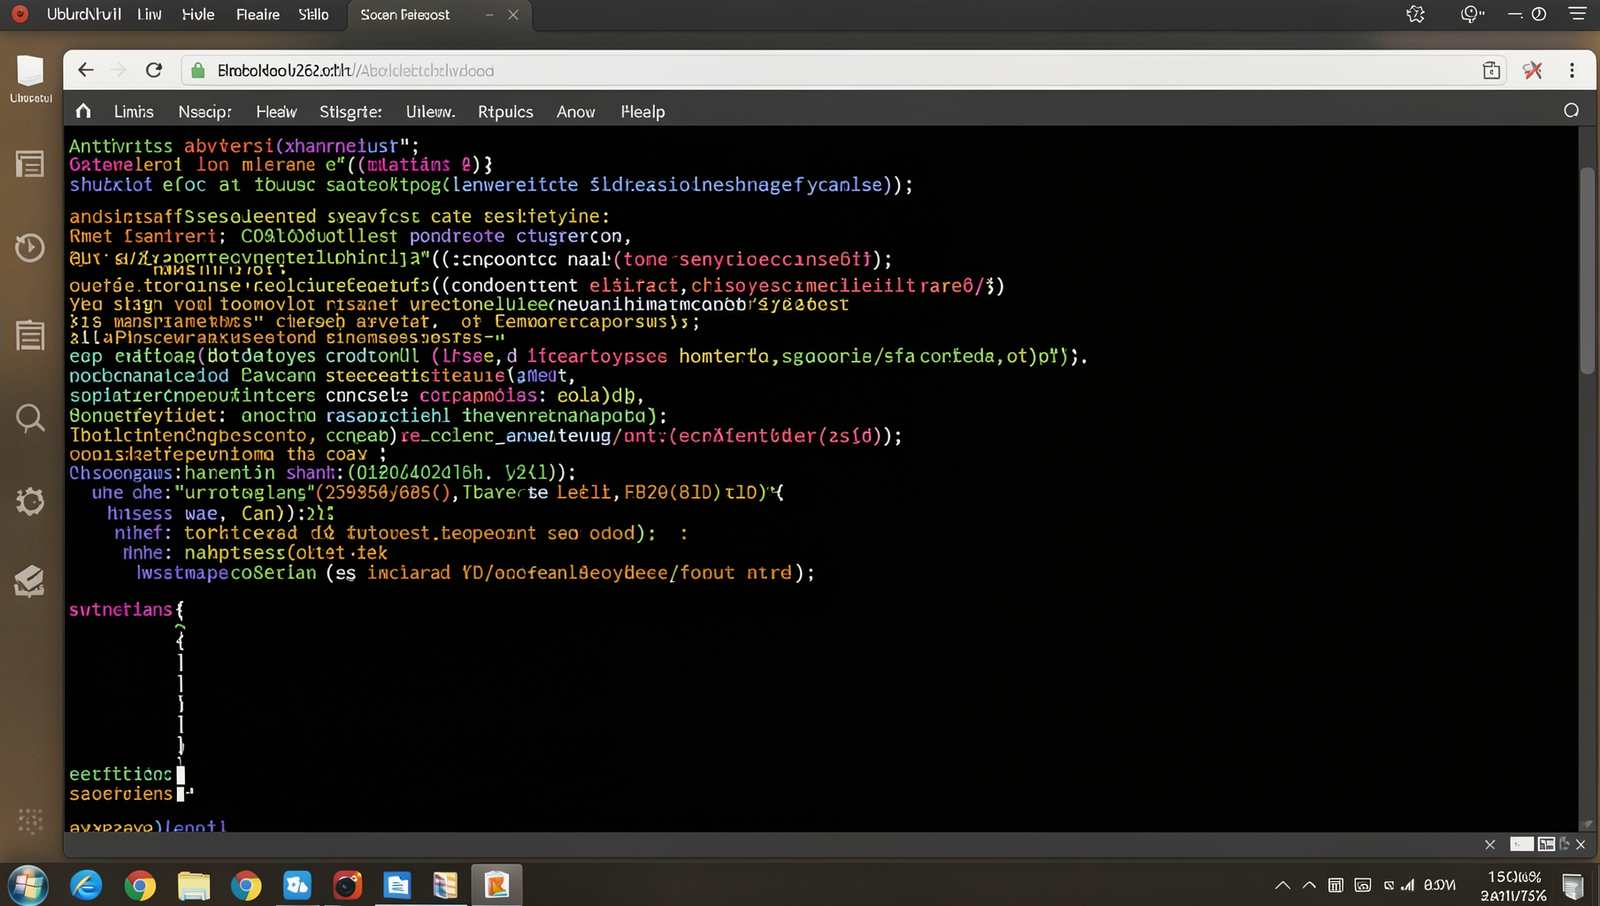Viewport: 1600px width, 906px height.
Task: Click the magnifier search icon in the sidebar
Action: (x=30, y=418)
